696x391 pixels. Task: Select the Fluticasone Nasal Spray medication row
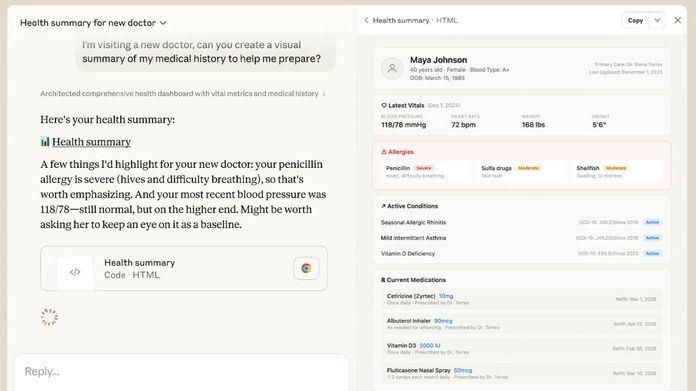pos(522,373)
